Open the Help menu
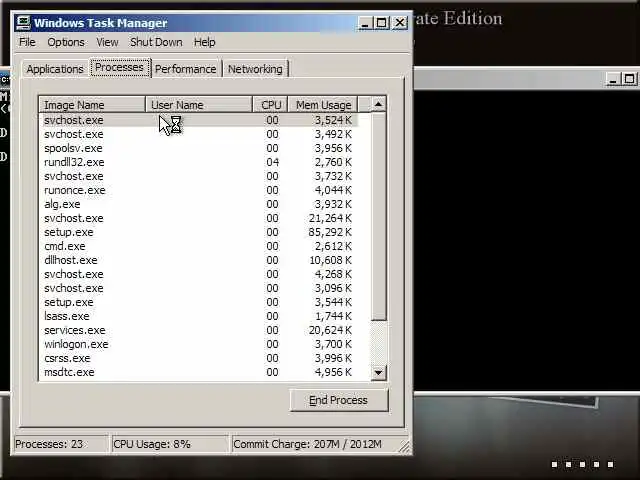The image size is (640, 480). click(204, 42)
